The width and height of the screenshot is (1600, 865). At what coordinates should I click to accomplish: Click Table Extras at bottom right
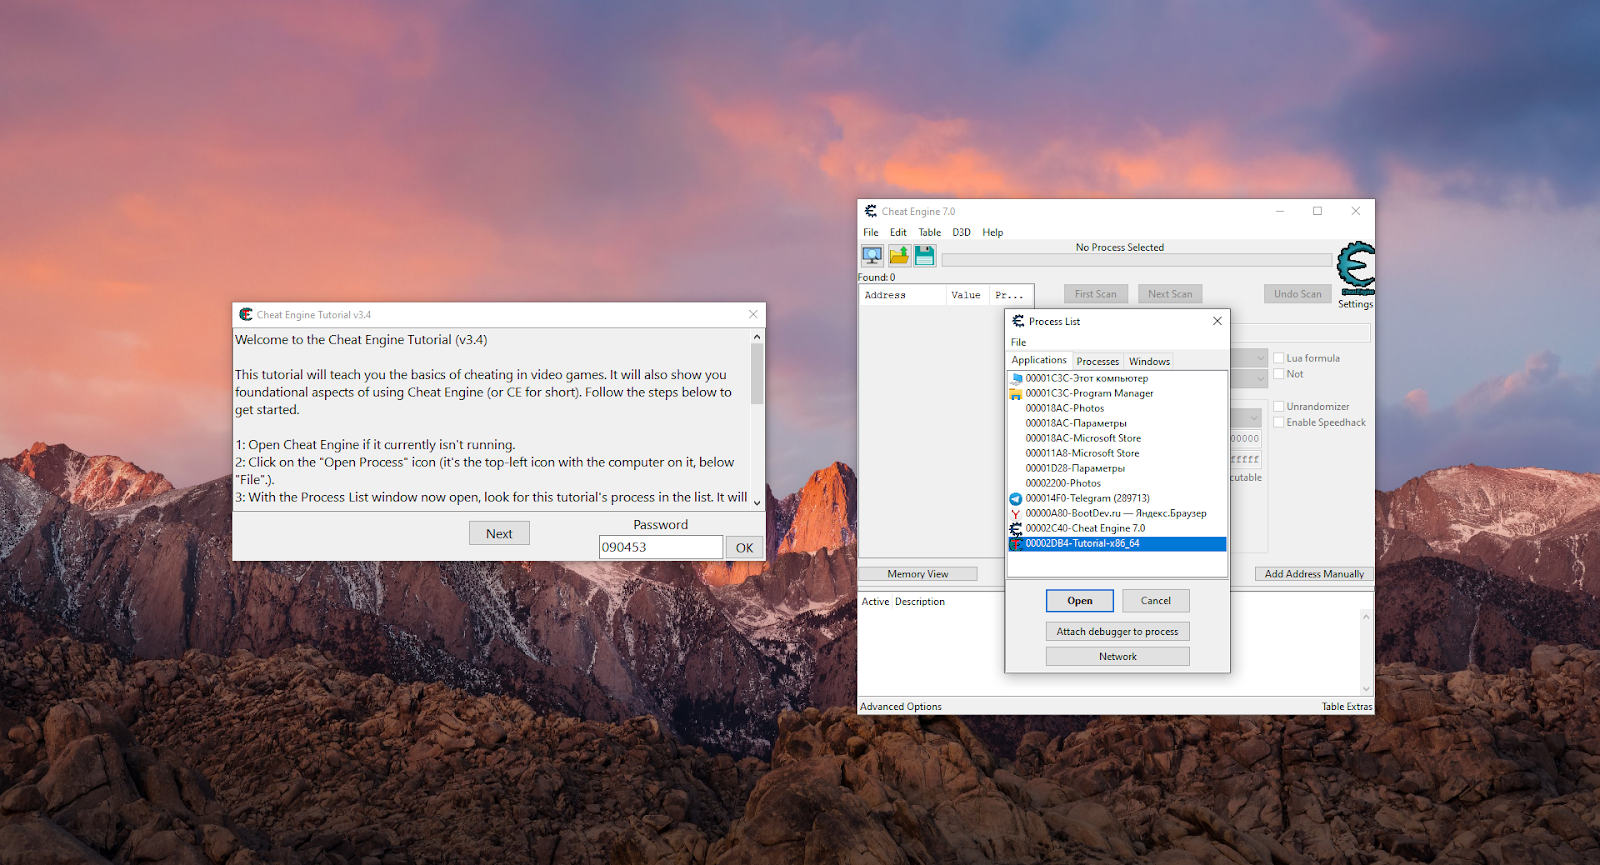(1347, 706)
